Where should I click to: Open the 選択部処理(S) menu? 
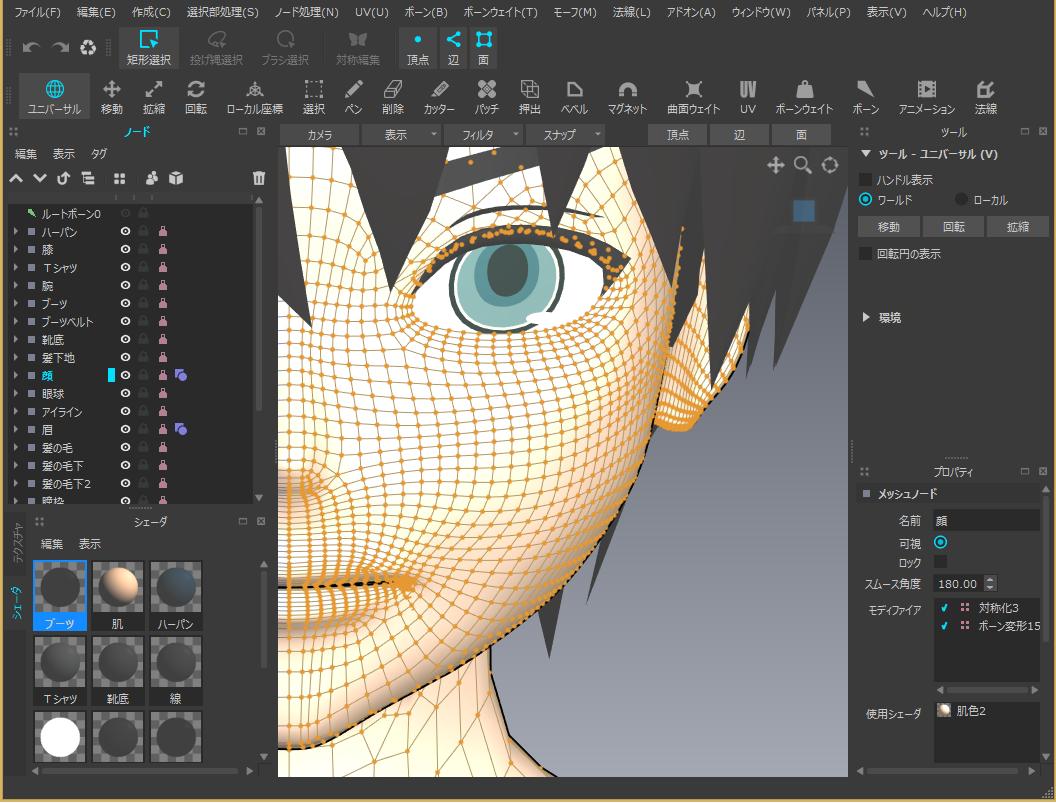click(x=222, y=12)
